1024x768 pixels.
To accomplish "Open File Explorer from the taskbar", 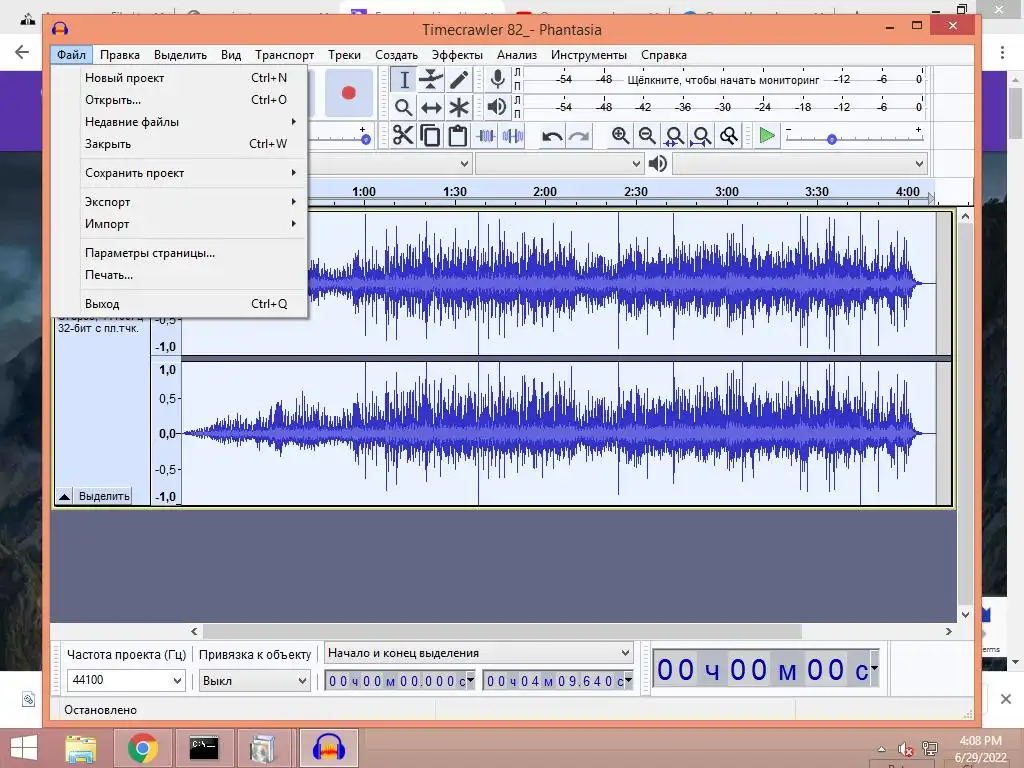I will point(80,748).
